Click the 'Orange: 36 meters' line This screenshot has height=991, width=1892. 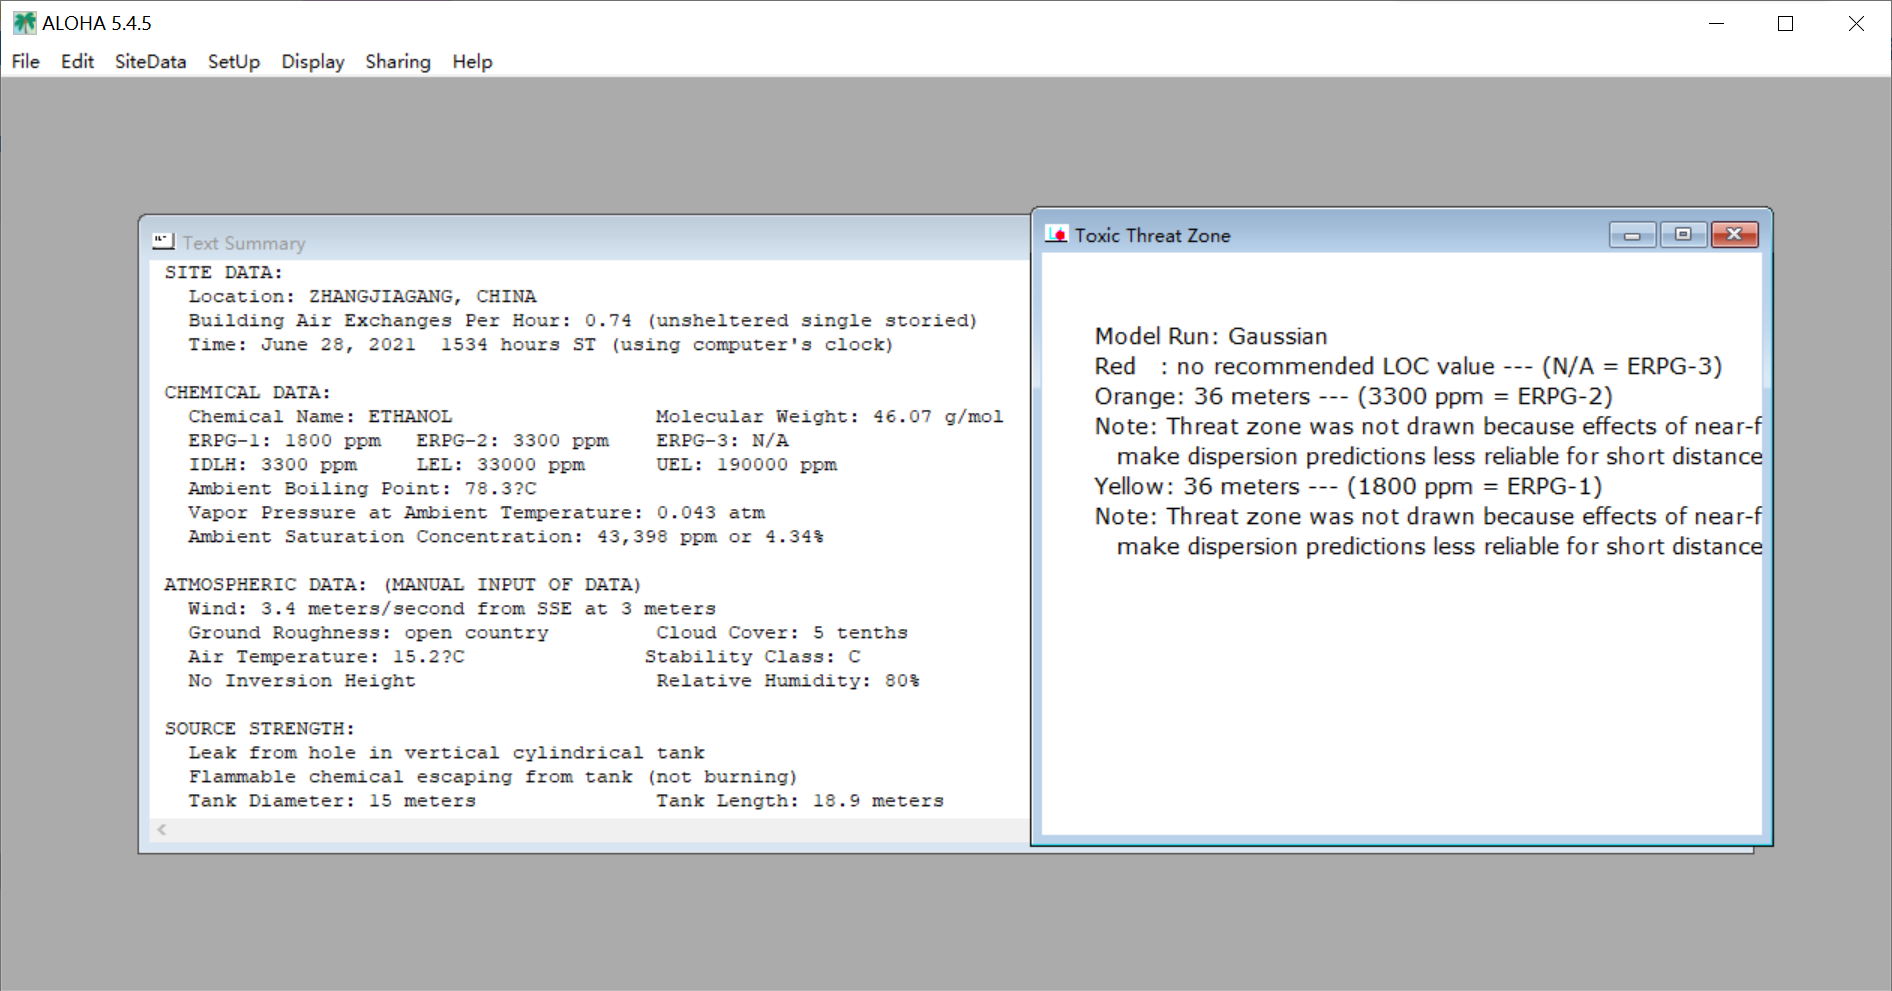[x=1353, y=396]
